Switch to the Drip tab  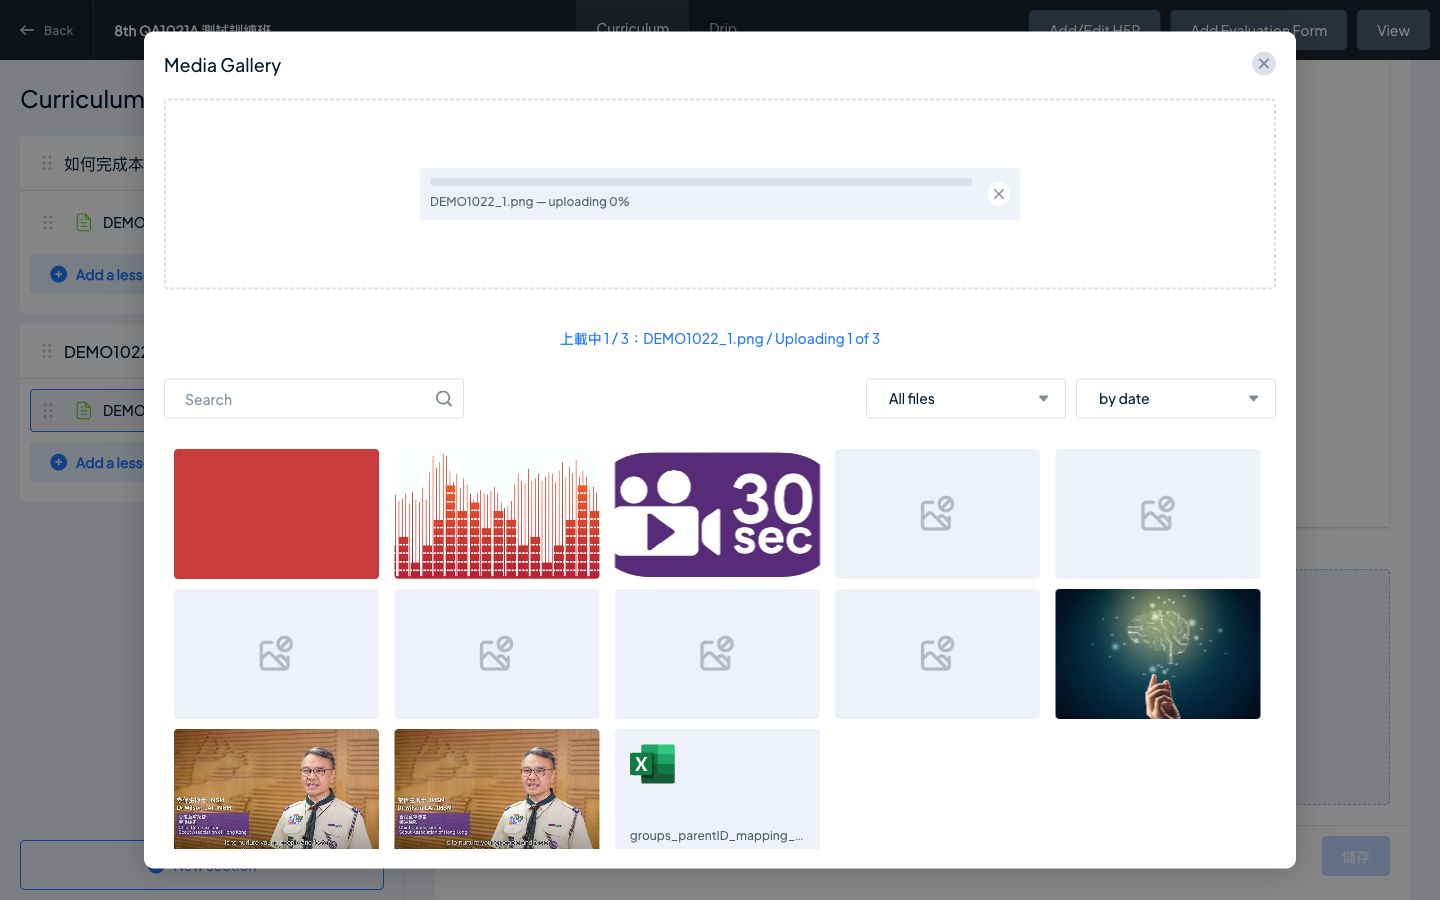click(723, 29)
